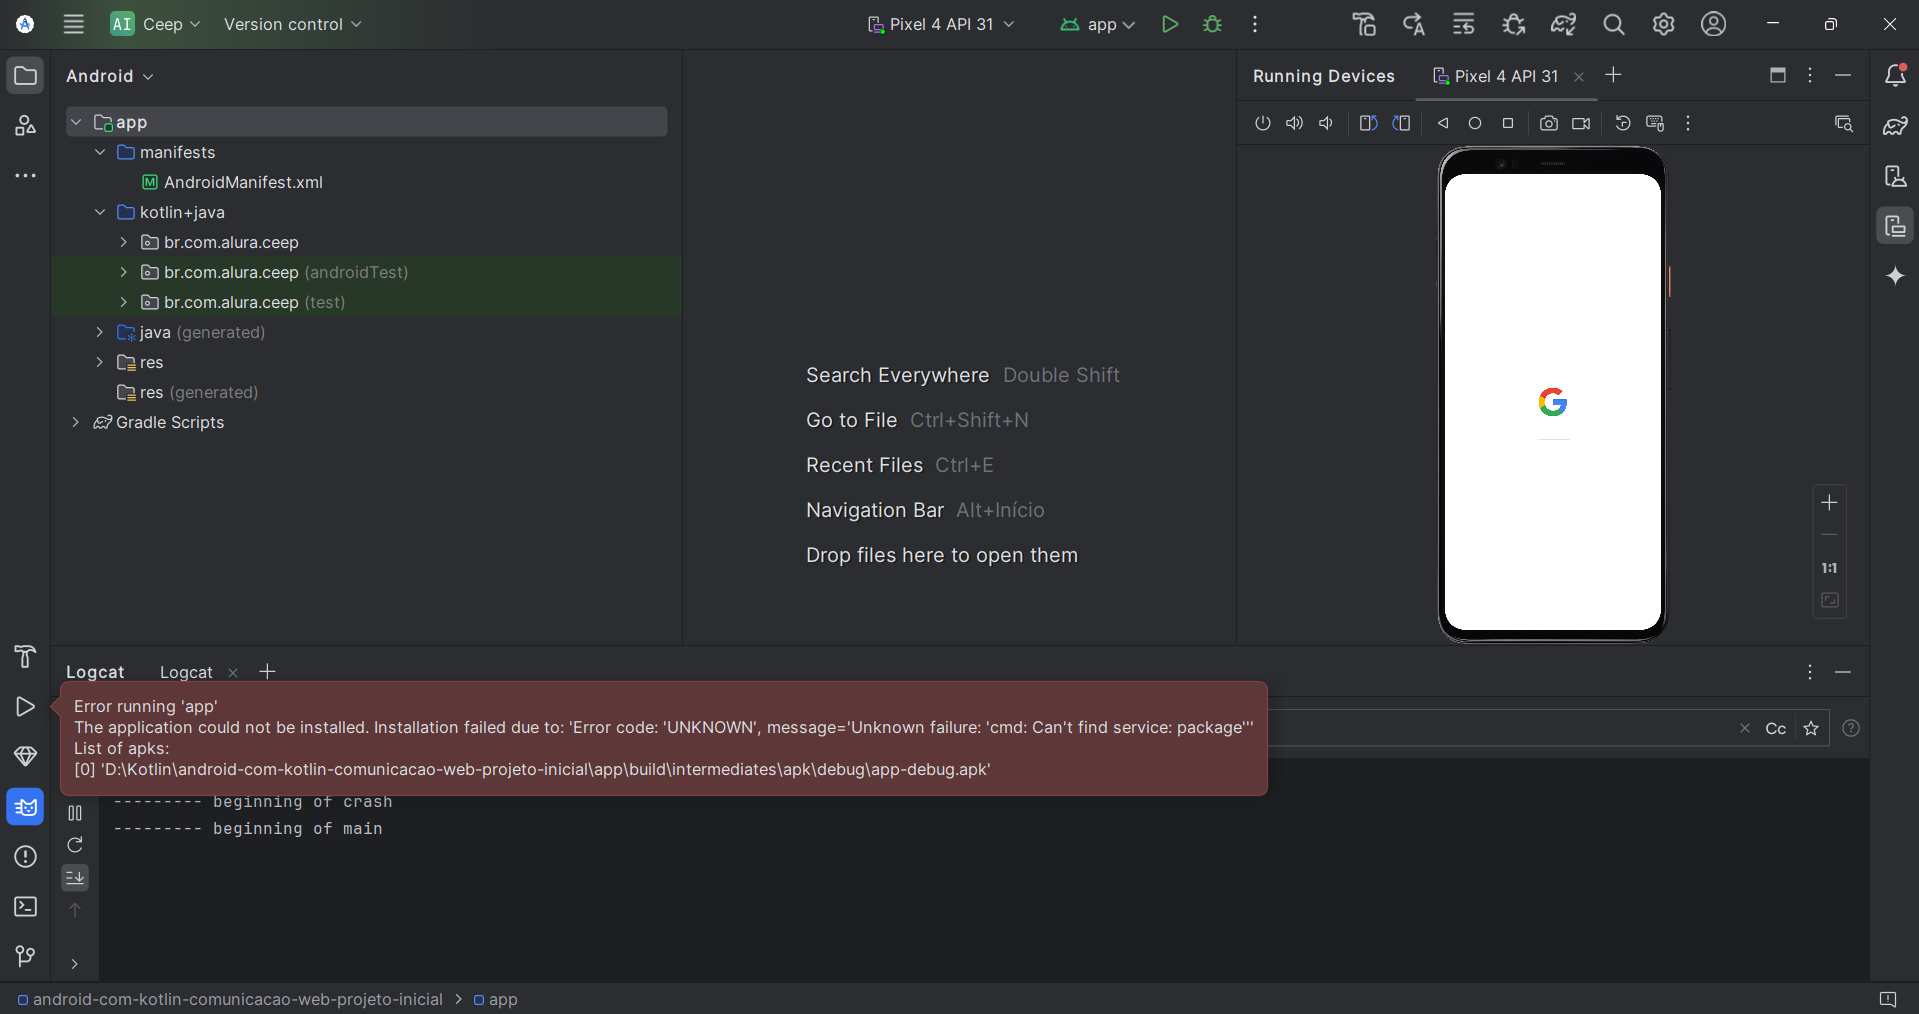
Task: Expand the res folder
Action: point(100,362)
